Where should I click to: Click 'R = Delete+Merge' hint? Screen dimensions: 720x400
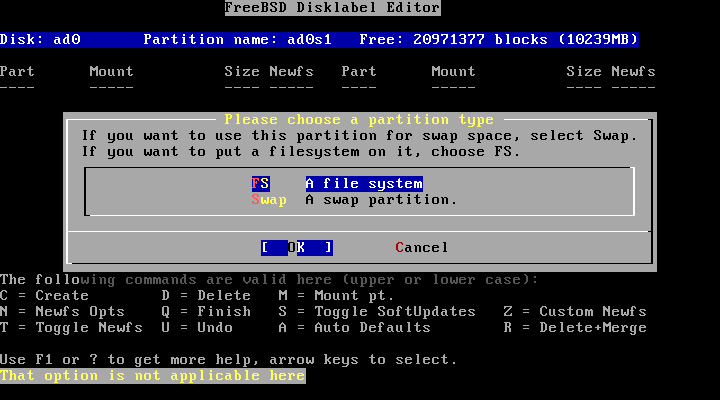coord(575,328)
